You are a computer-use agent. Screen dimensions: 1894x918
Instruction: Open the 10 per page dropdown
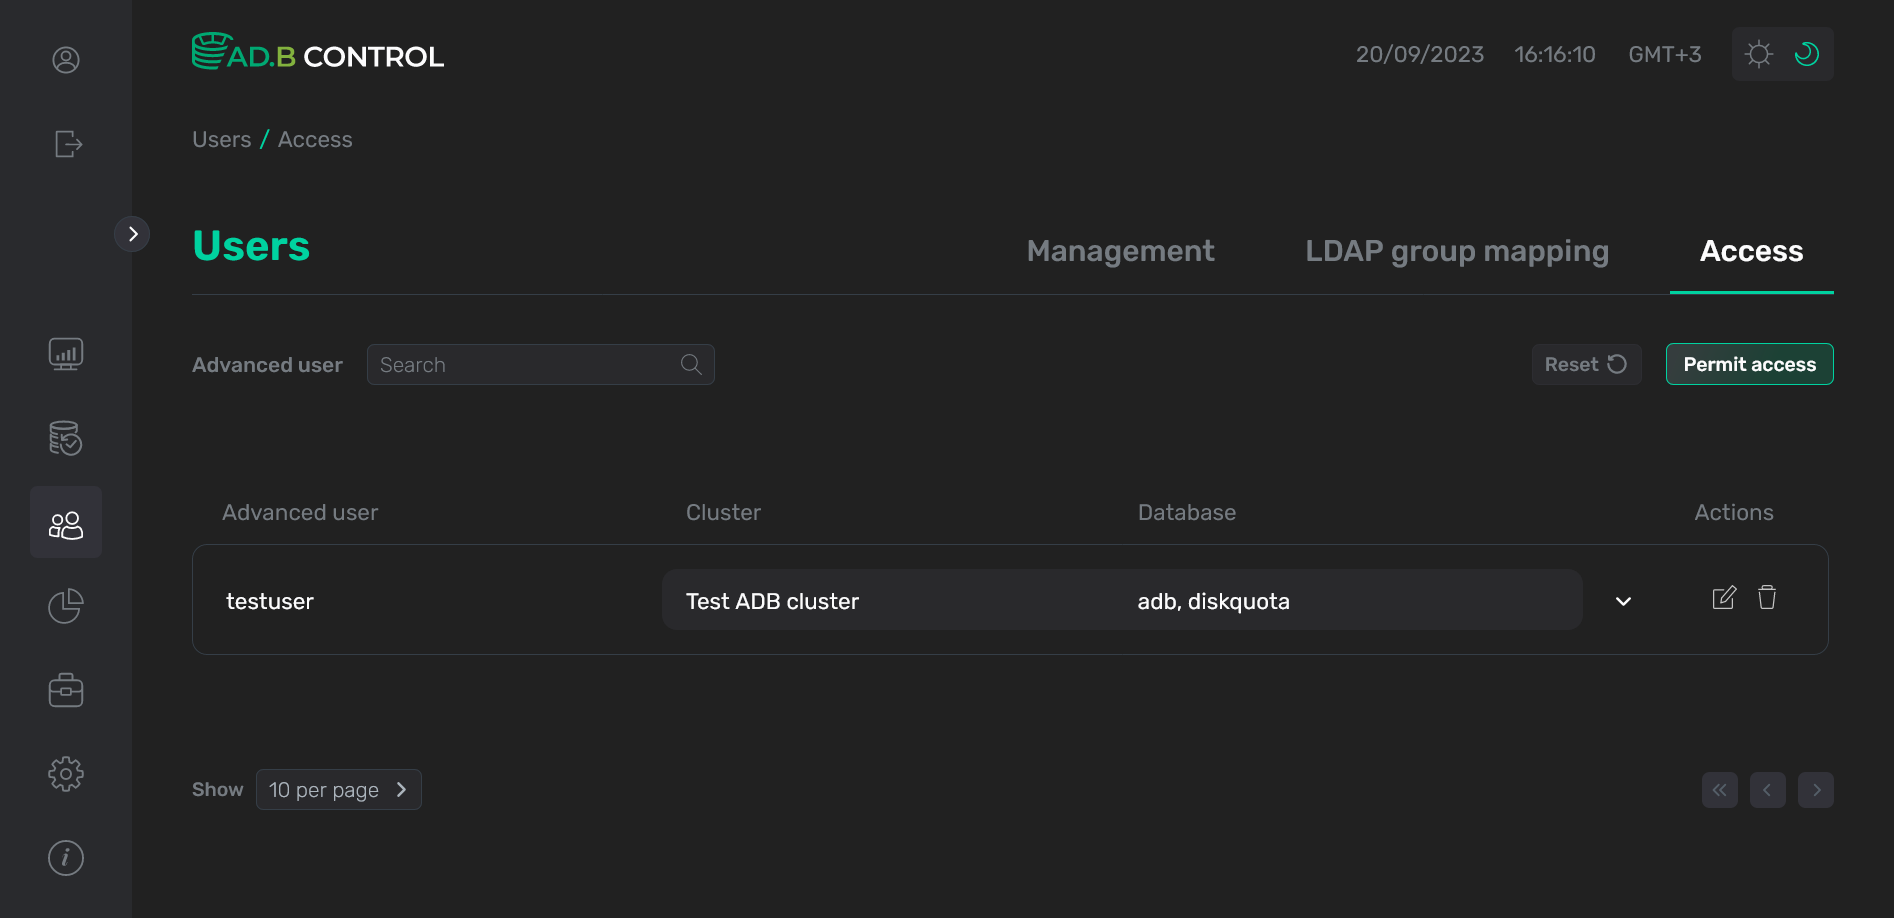pyautogui.click(x=338, y=790)
